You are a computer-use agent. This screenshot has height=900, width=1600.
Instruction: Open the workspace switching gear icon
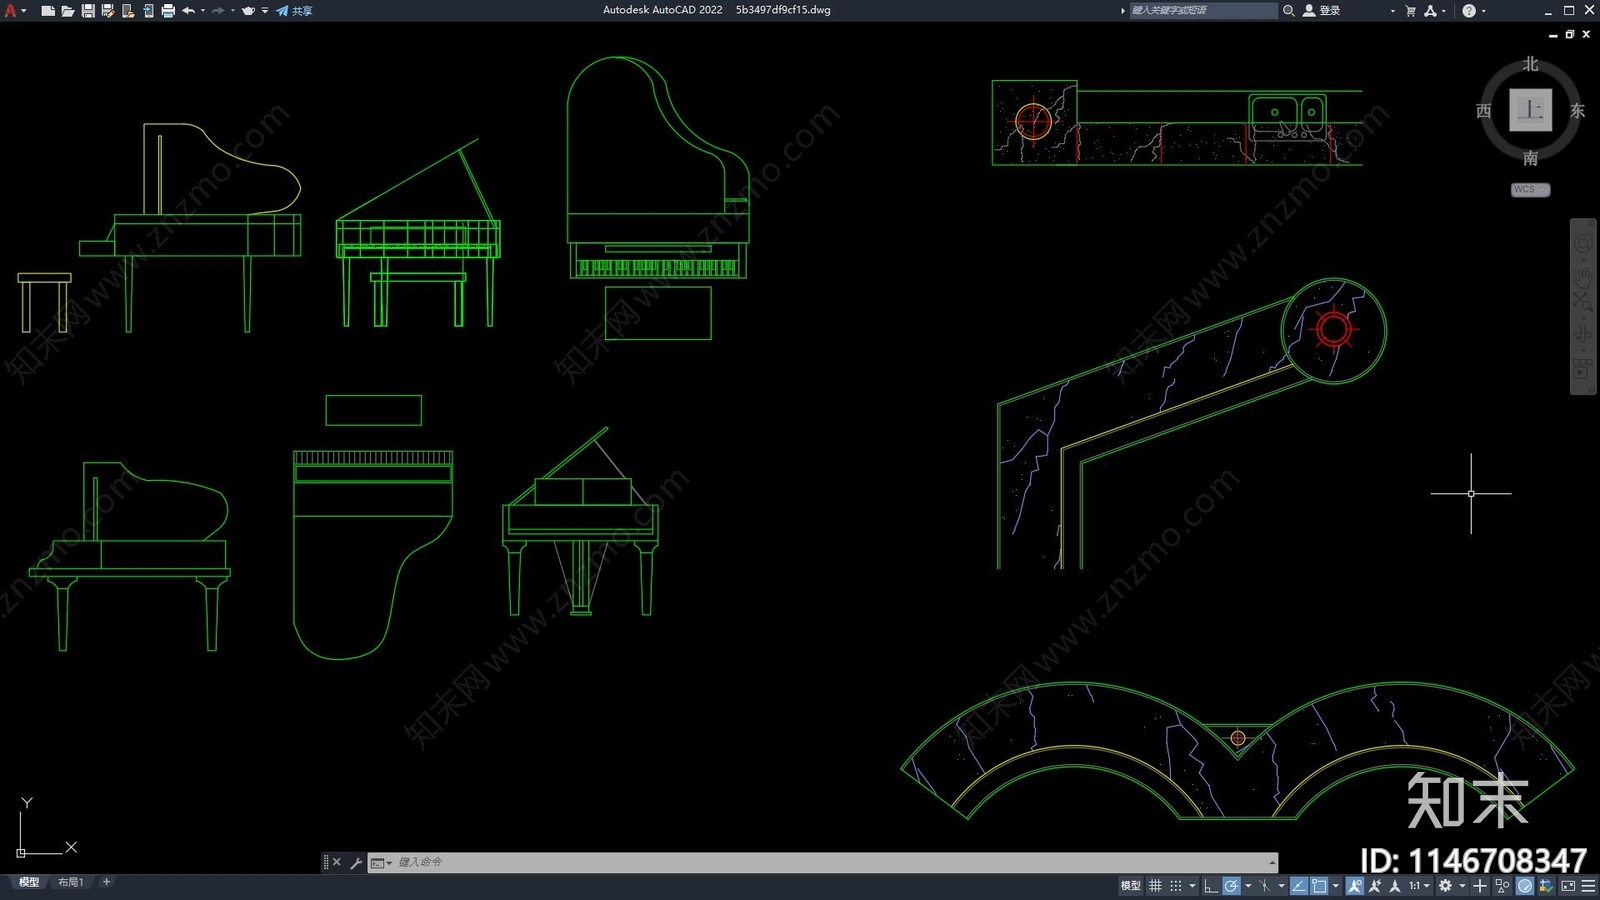click(1445, 886)
